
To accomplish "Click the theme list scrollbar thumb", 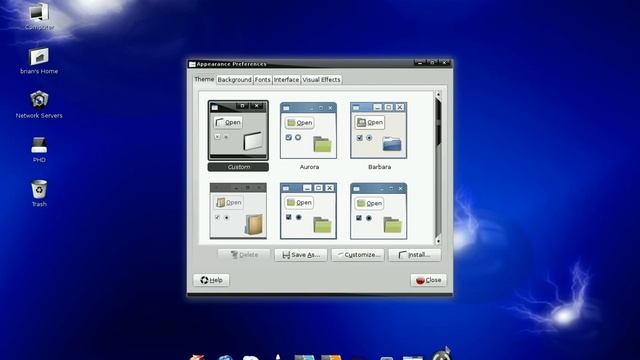I will click(438, 122).
